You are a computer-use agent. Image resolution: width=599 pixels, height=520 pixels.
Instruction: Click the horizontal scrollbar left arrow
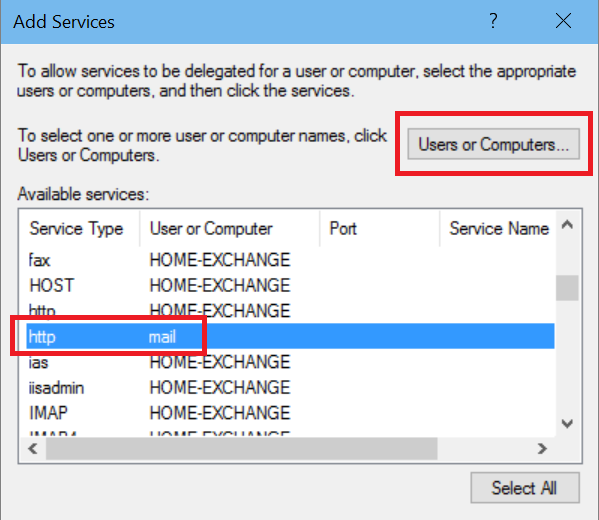33,449
